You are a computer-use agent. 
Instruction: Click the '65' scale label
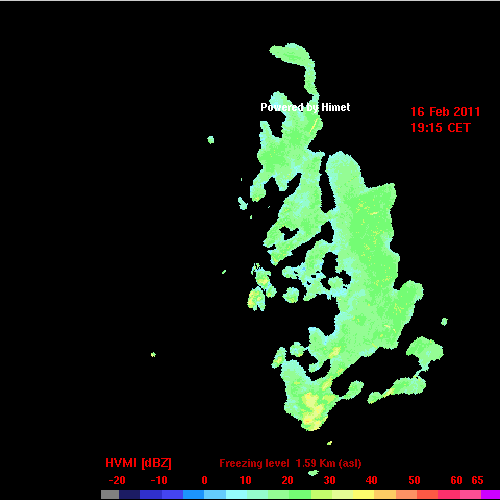click(x=477, y=480)
